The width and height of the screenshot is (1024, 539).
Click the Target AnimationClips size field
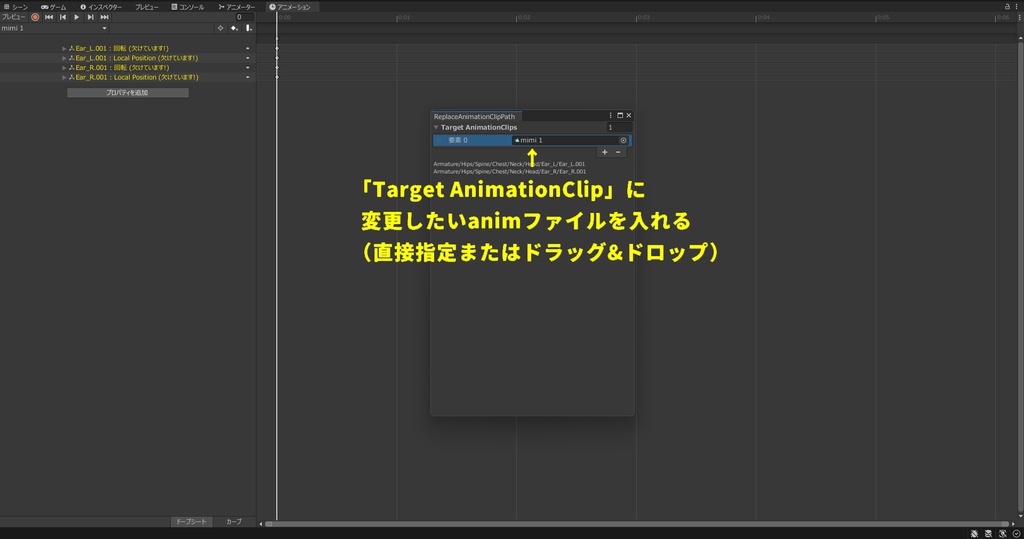[x=618, y=127]
